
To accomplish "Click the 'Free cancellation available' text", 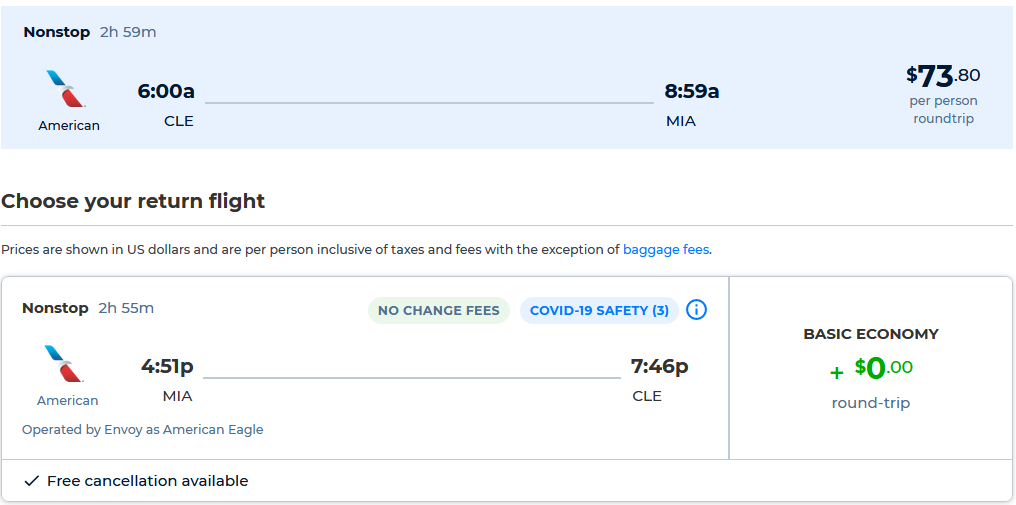I will click(x=147, y=481).
